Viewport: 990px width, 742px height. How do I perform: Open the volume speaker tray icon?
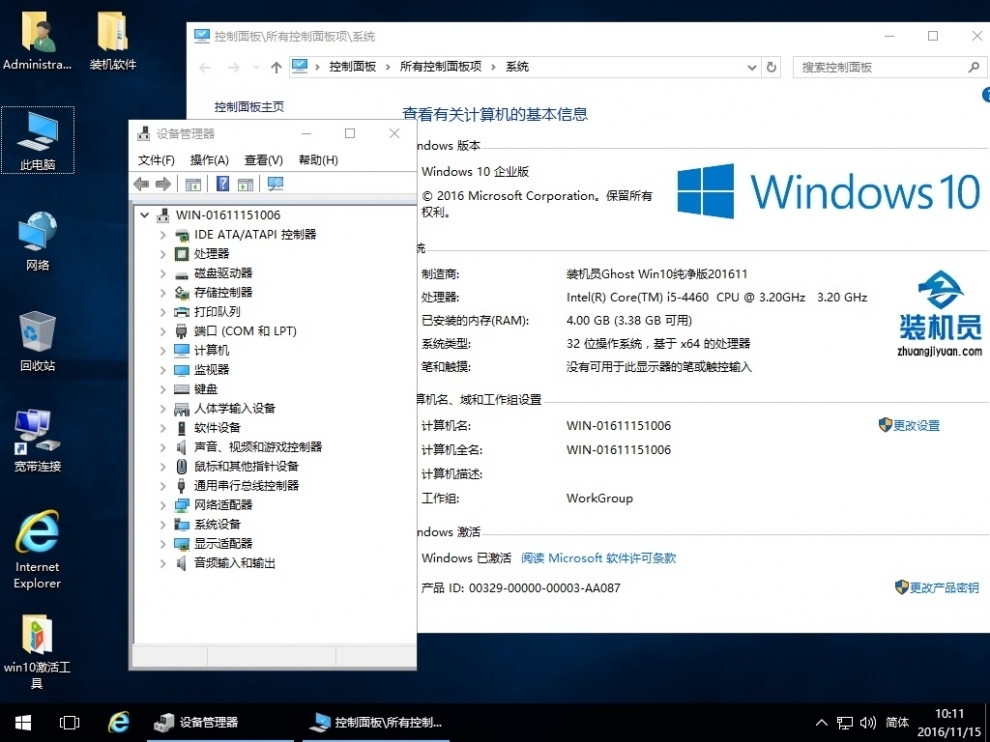click(x=868, y=722)
